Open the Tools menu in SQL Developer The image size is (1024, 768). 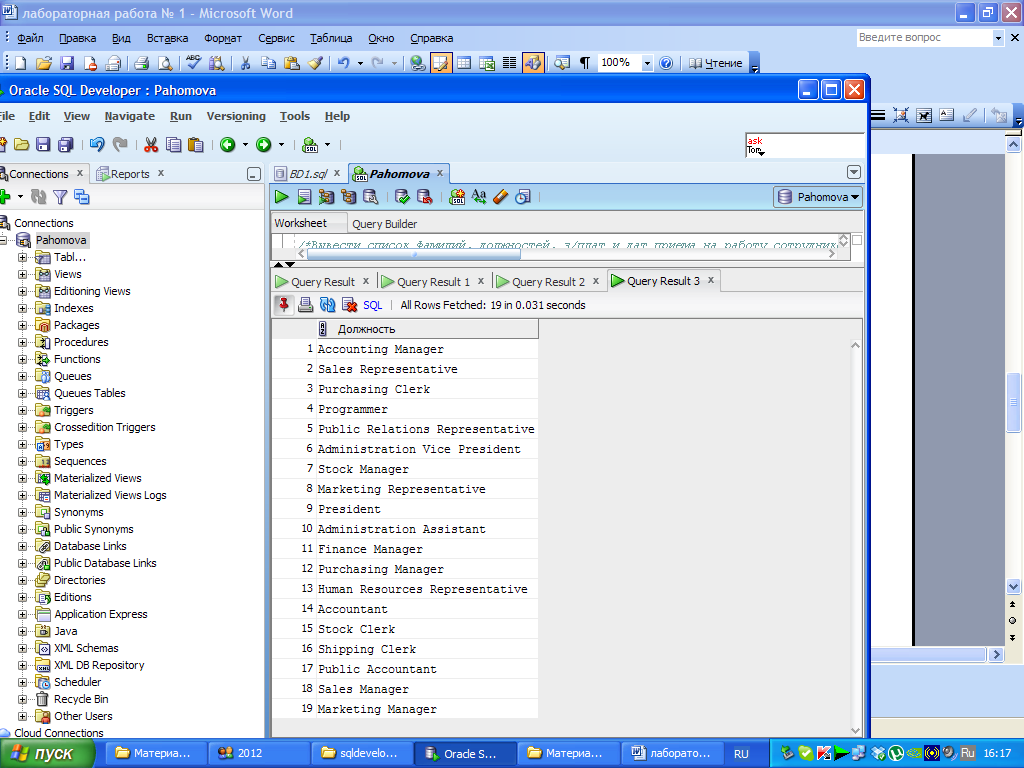tap(295, 116)
